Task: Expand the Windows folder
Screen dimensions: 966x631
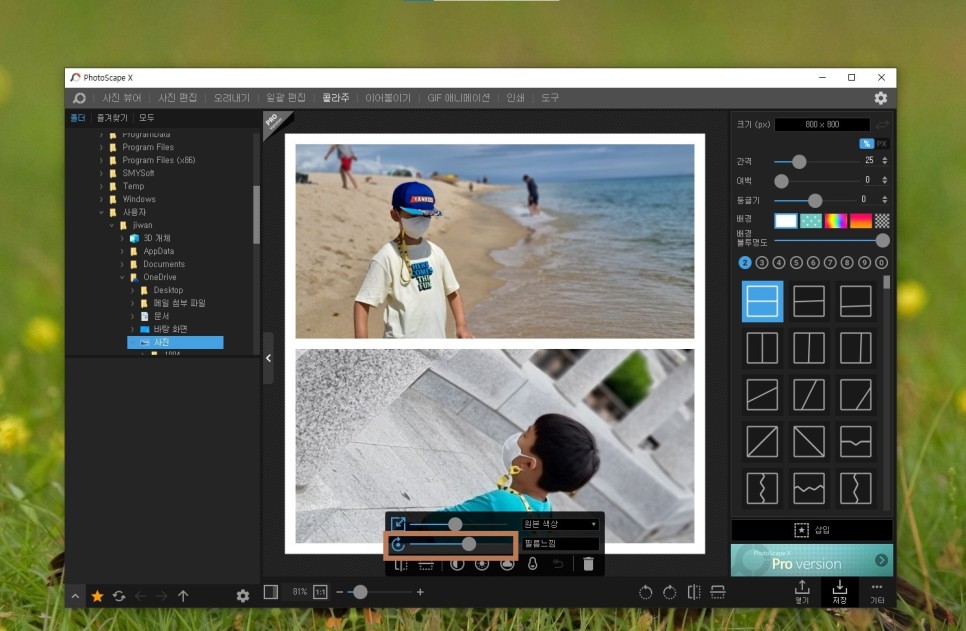Action: coord(102,199)
